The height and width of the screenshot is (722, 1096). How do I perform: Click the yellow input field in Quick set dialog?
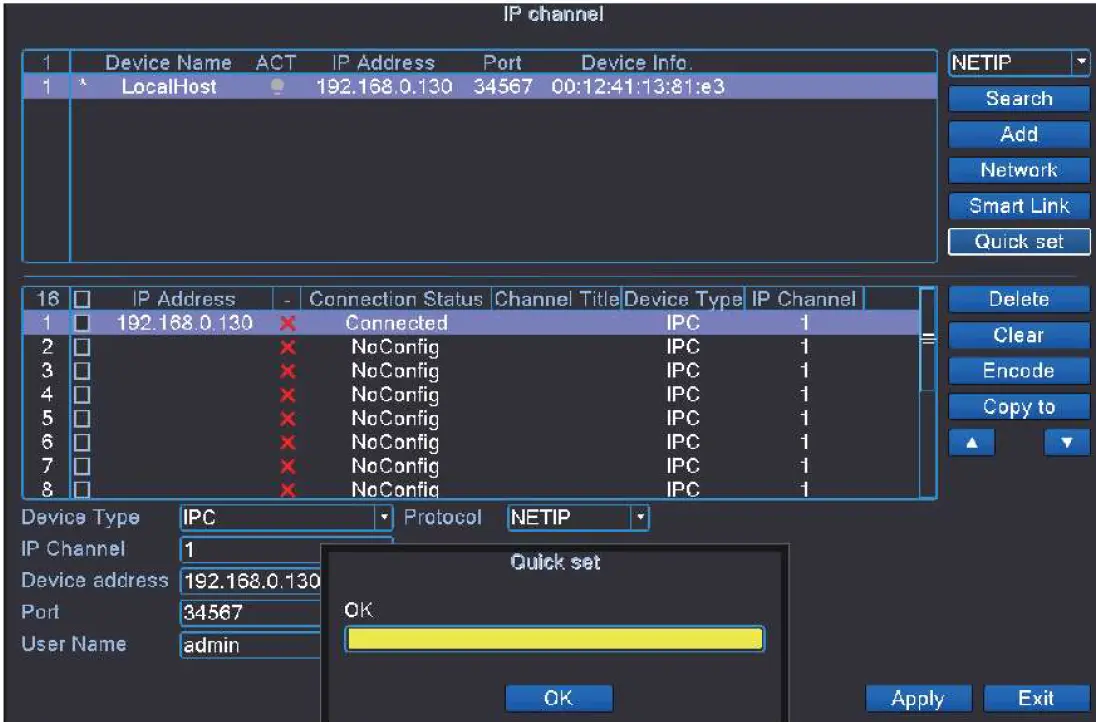[553, 638]
